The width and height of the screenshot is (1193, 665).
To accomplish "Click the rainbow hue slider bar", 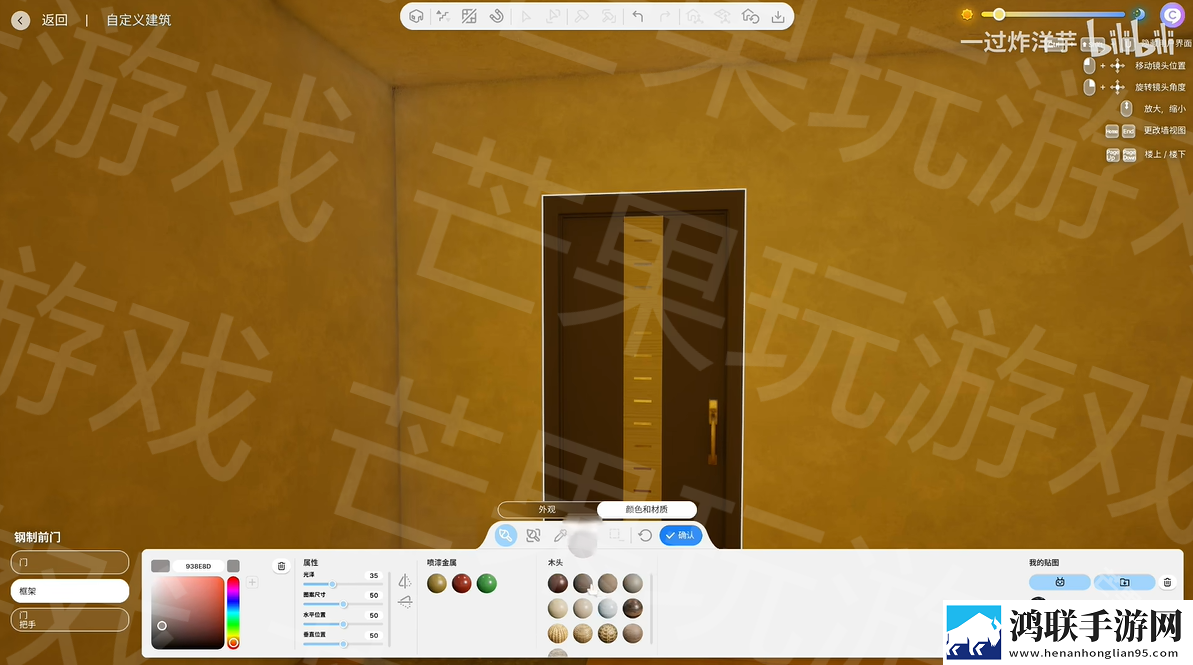I will point(234,612).
